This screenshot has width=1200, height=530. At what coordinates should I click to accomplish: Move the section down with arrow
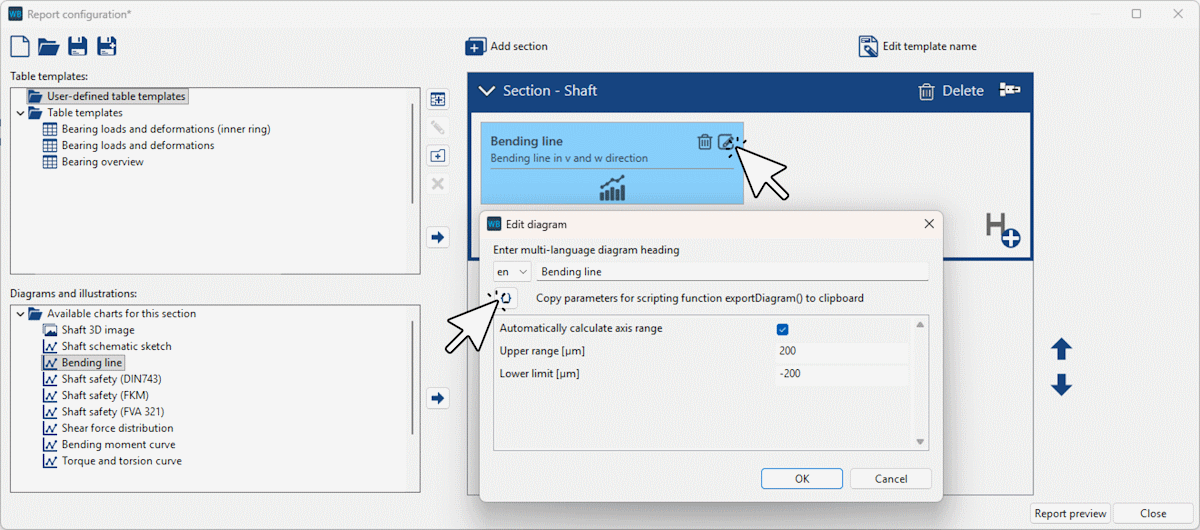[1062, 385]
